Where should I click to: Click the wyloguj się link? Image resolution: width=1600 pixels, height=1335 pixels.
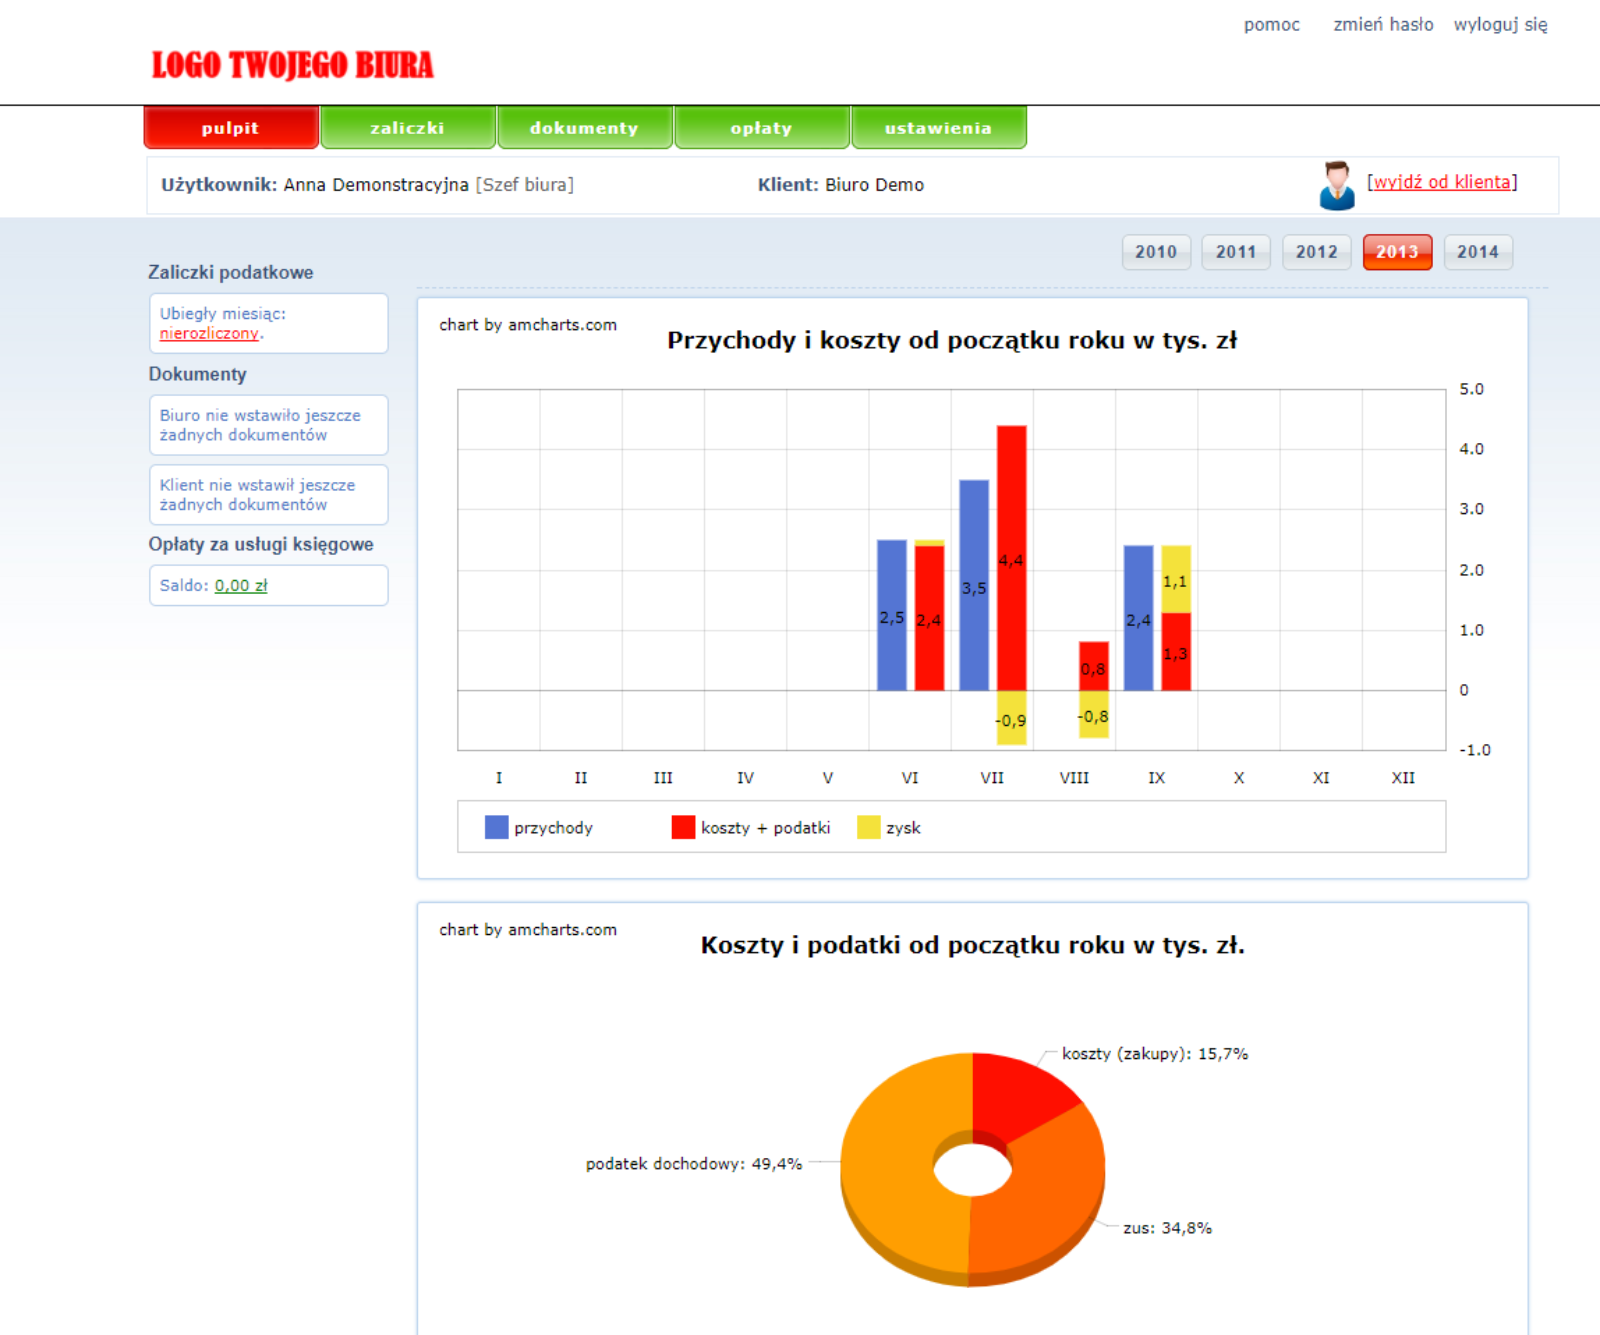[x=1500, y=25]
